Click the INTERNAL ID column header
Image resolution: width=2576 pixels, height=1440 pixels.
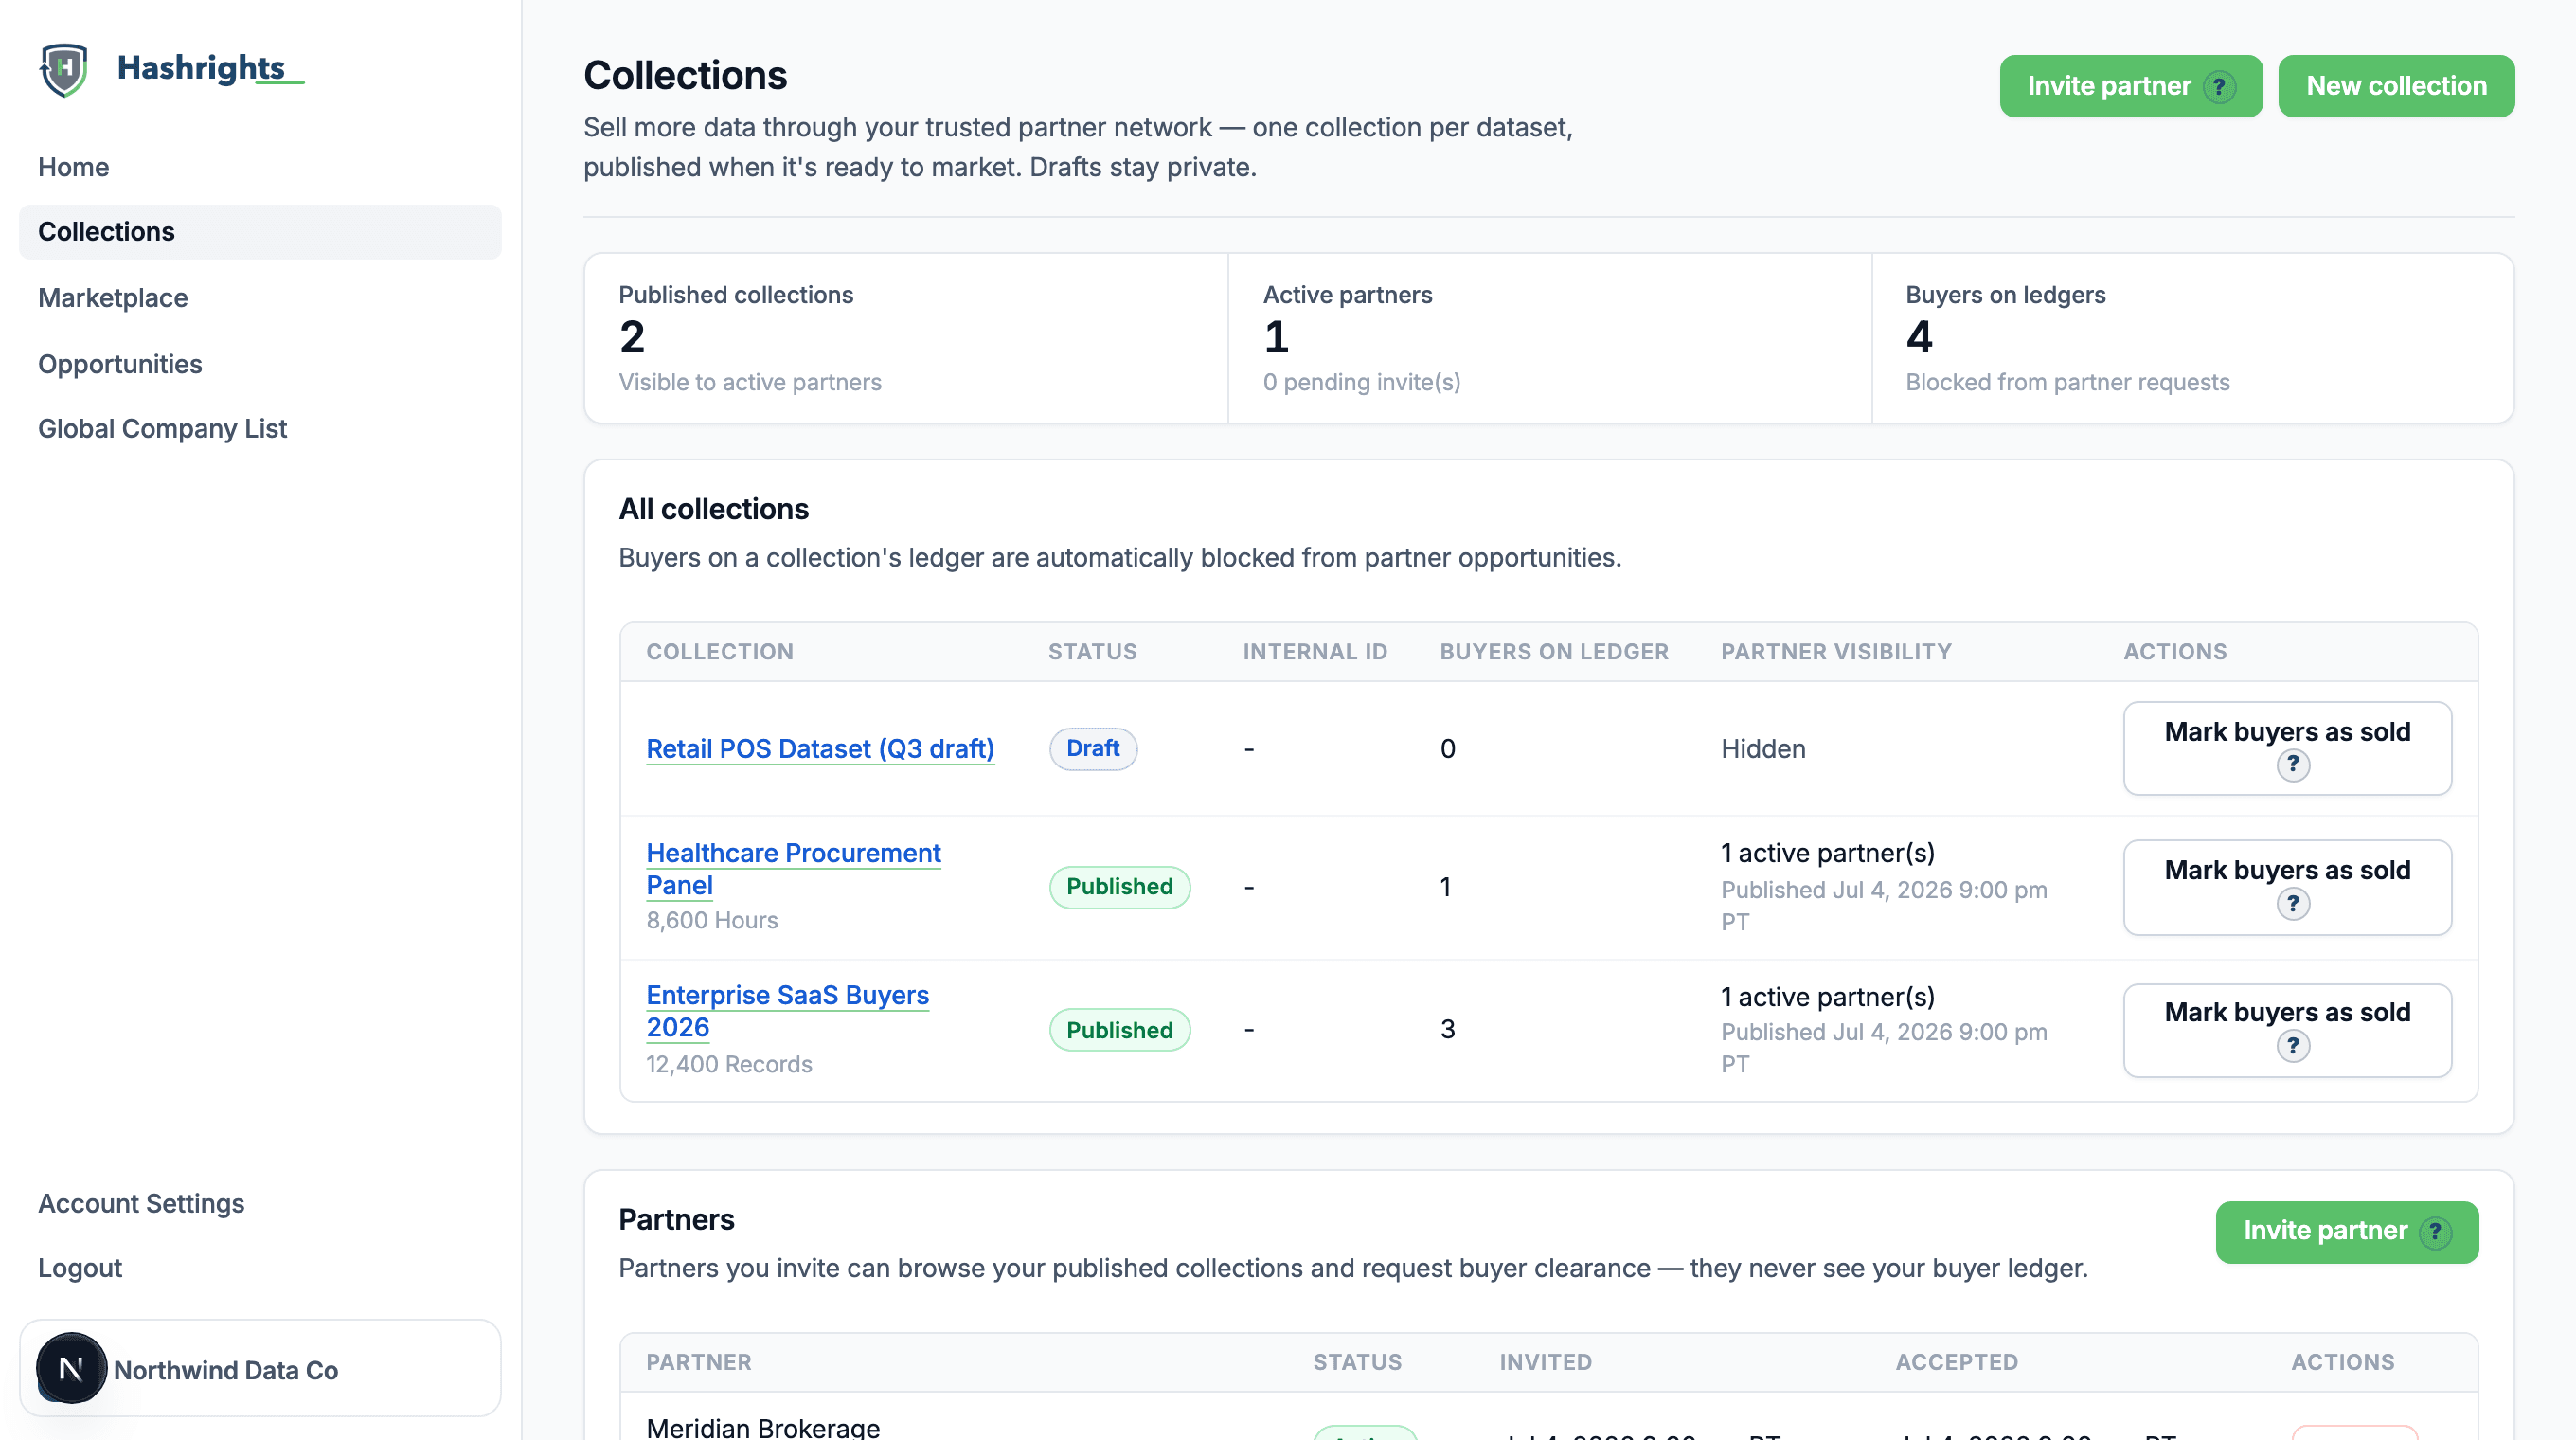coord(1315,652)
